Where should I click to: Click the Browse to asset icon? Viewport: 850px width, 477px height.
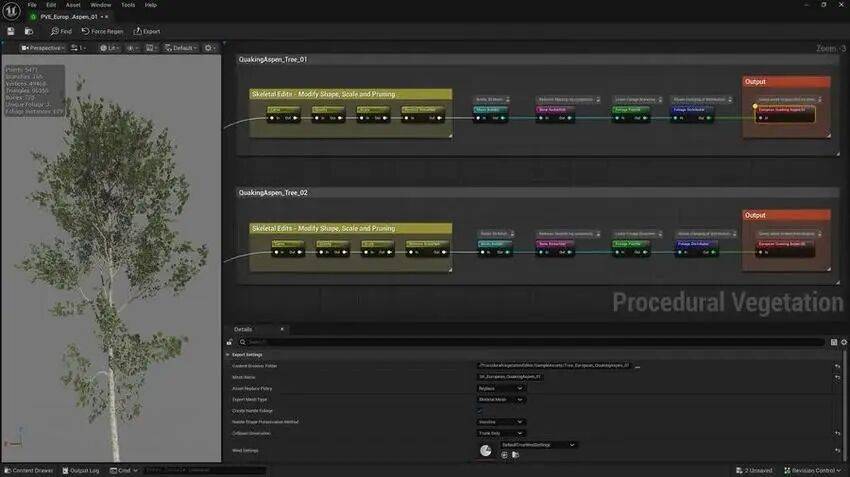pyautogui.click(x=26, y=31)
